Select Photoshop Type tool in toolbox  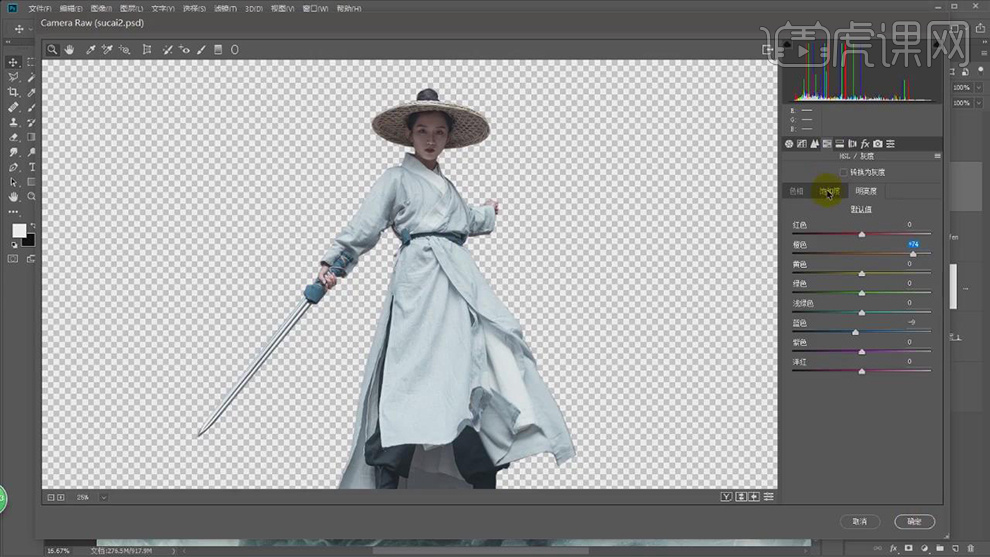(32, 167)
